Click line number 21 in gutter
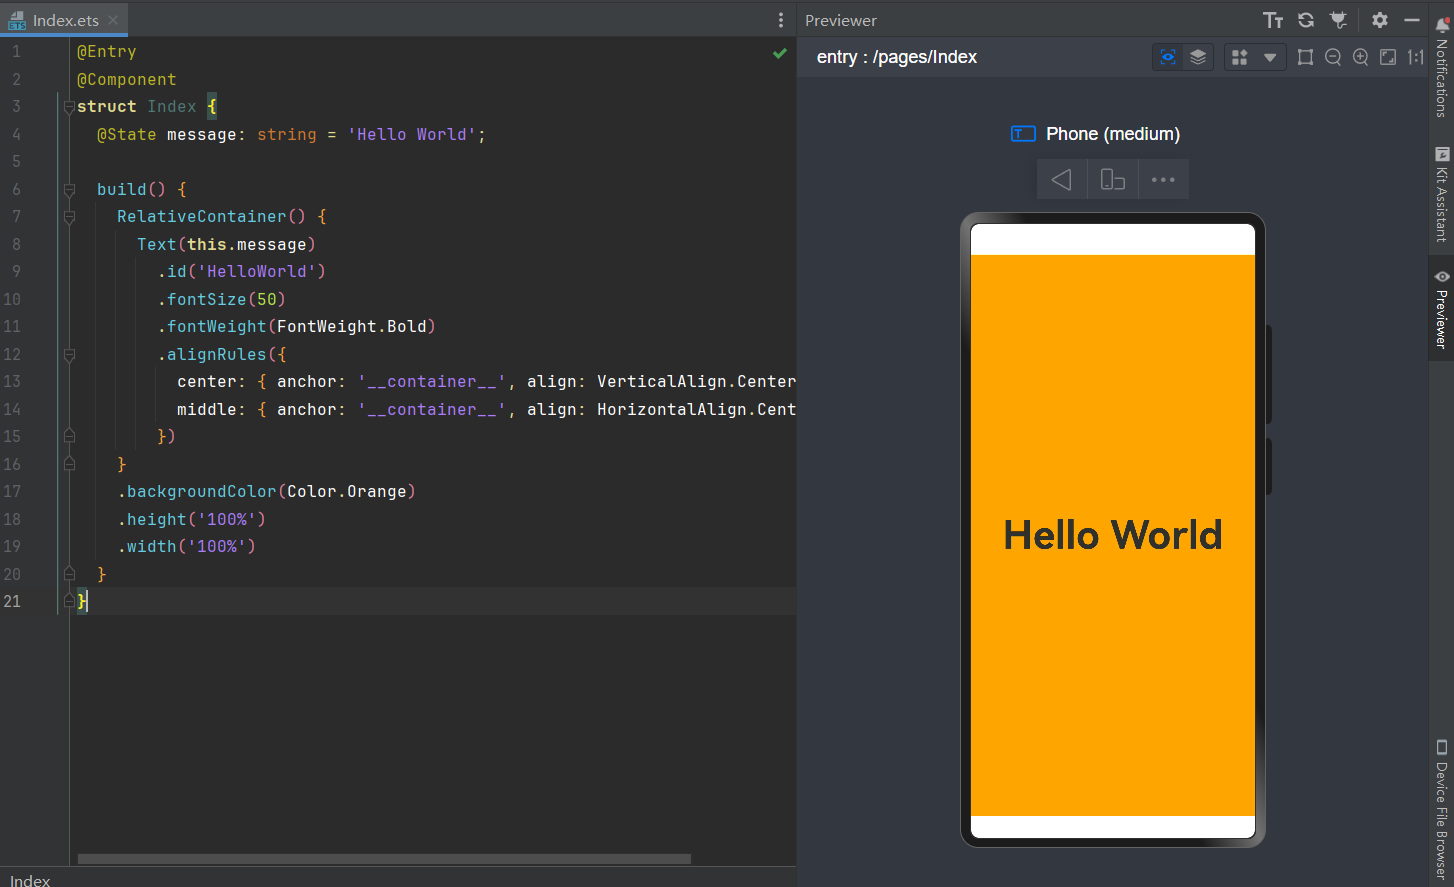1454x887 pixels. [12, 601]
